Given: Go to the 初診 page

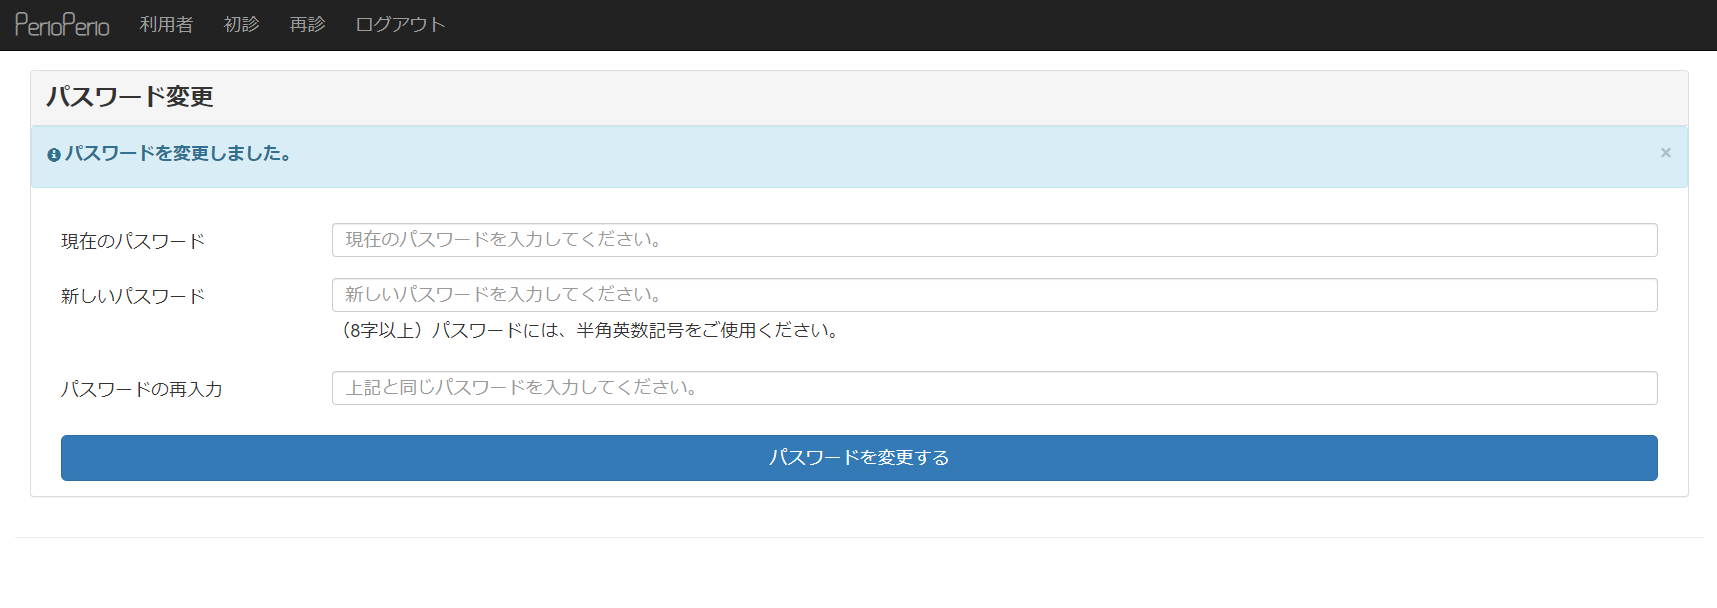Looking at the screenshot, I should pyautogui.click(x=241, y=25).
